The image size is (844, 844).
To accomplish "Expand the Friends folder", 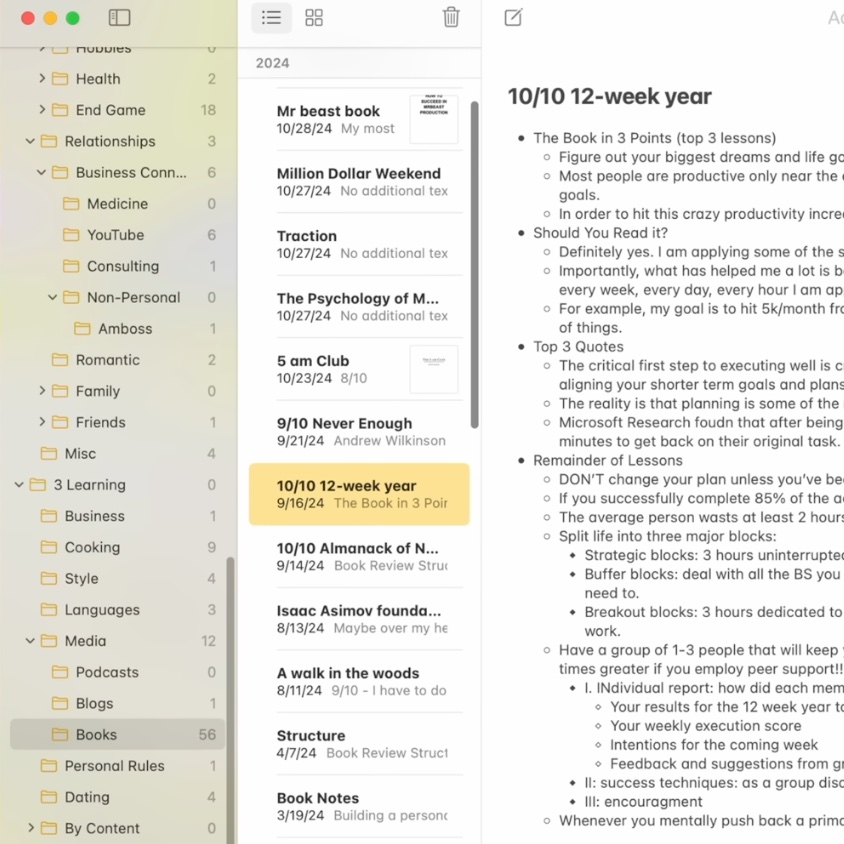I will click(42, 422).
